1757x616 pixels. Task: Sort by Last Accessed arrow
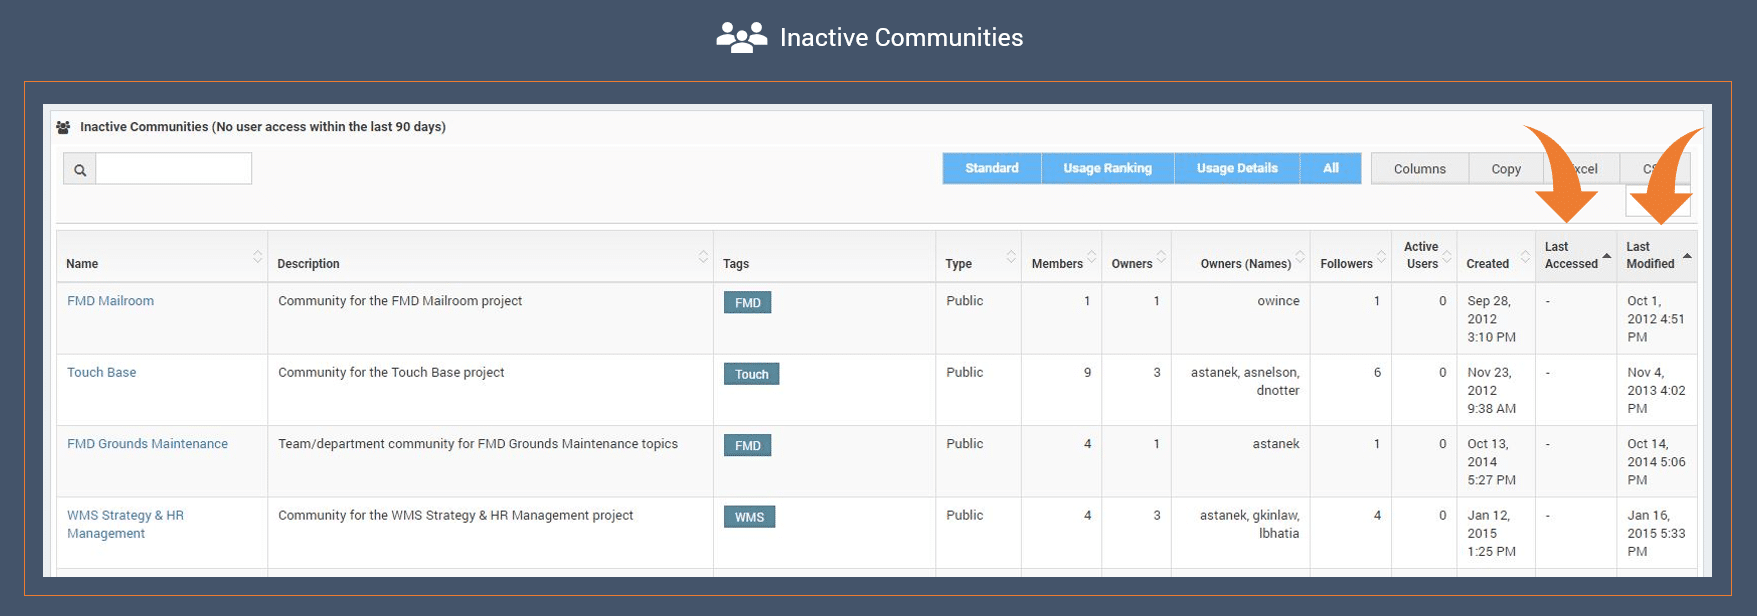[1606, 257]
